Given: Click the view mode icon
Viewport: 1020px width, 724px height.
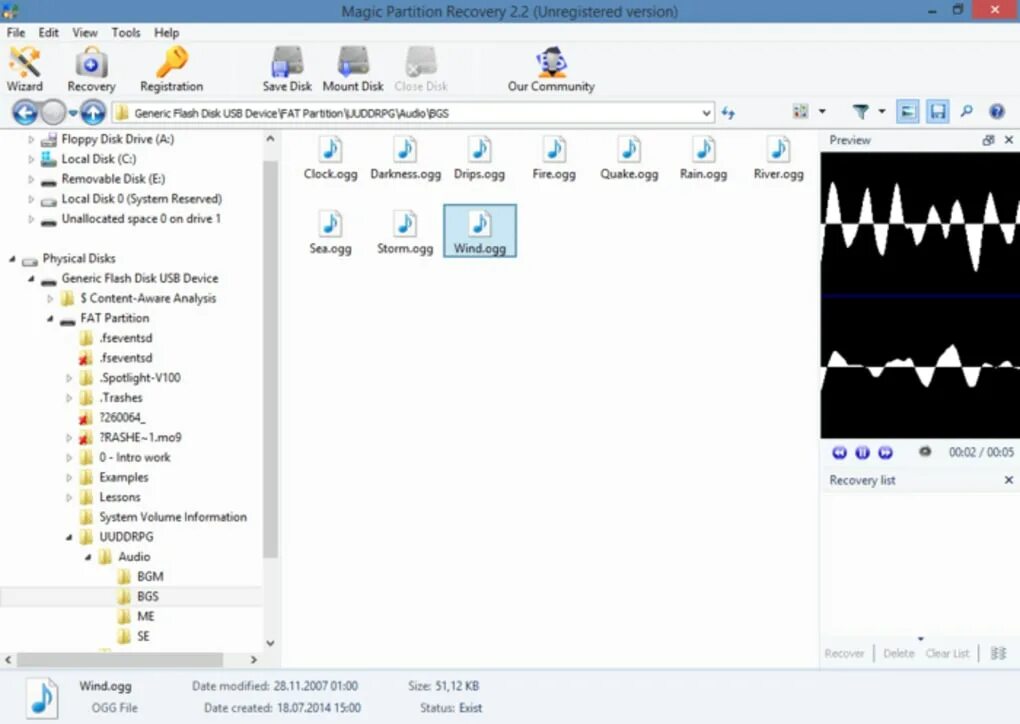Looking at the screenshot, I should click(801, 112).
